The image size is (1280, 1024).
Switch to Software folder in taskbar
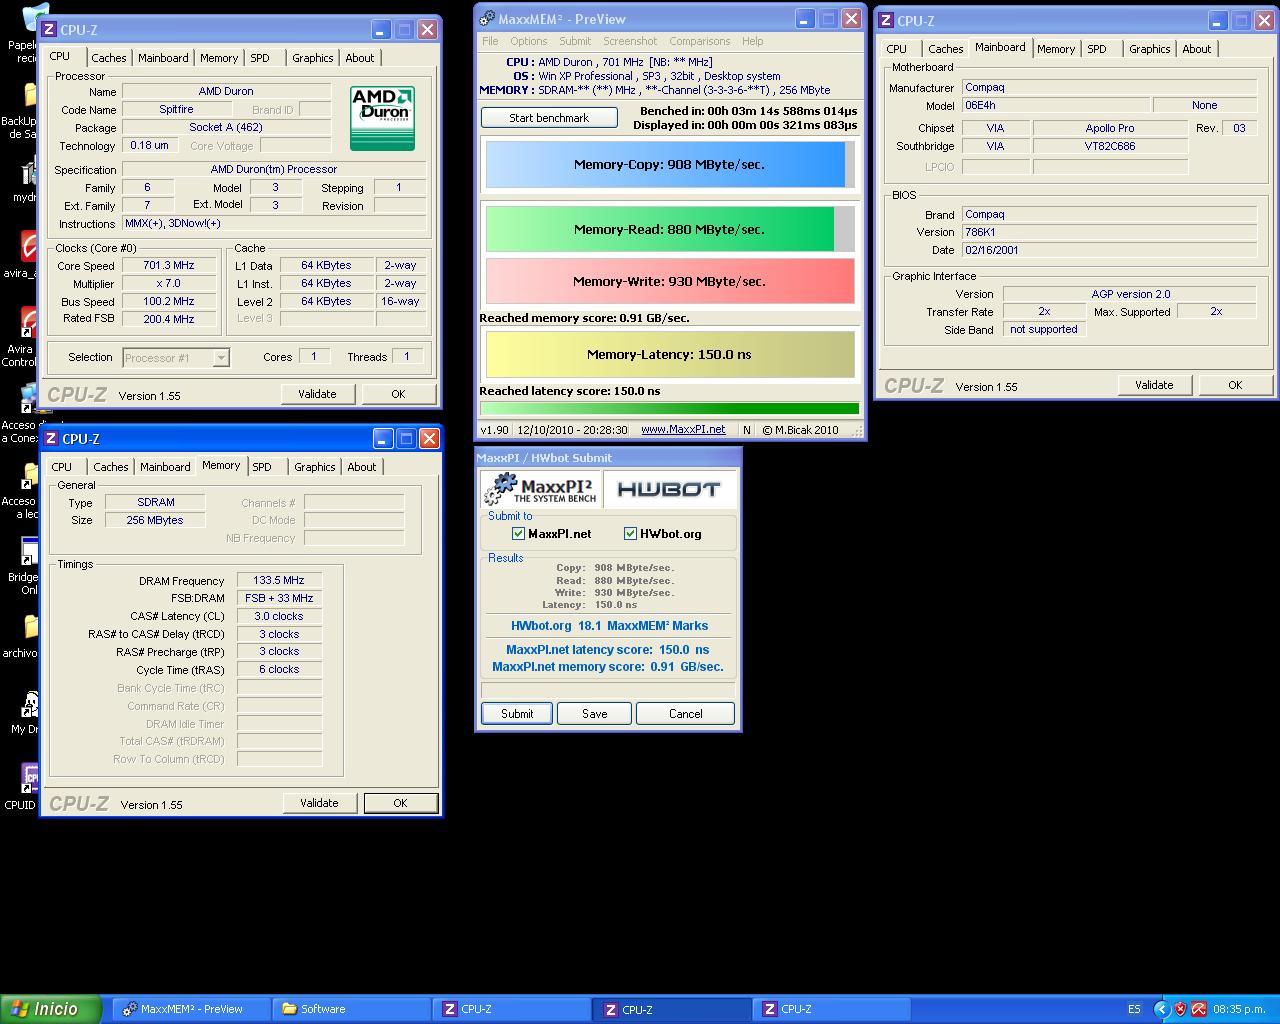pos(352,1009)
